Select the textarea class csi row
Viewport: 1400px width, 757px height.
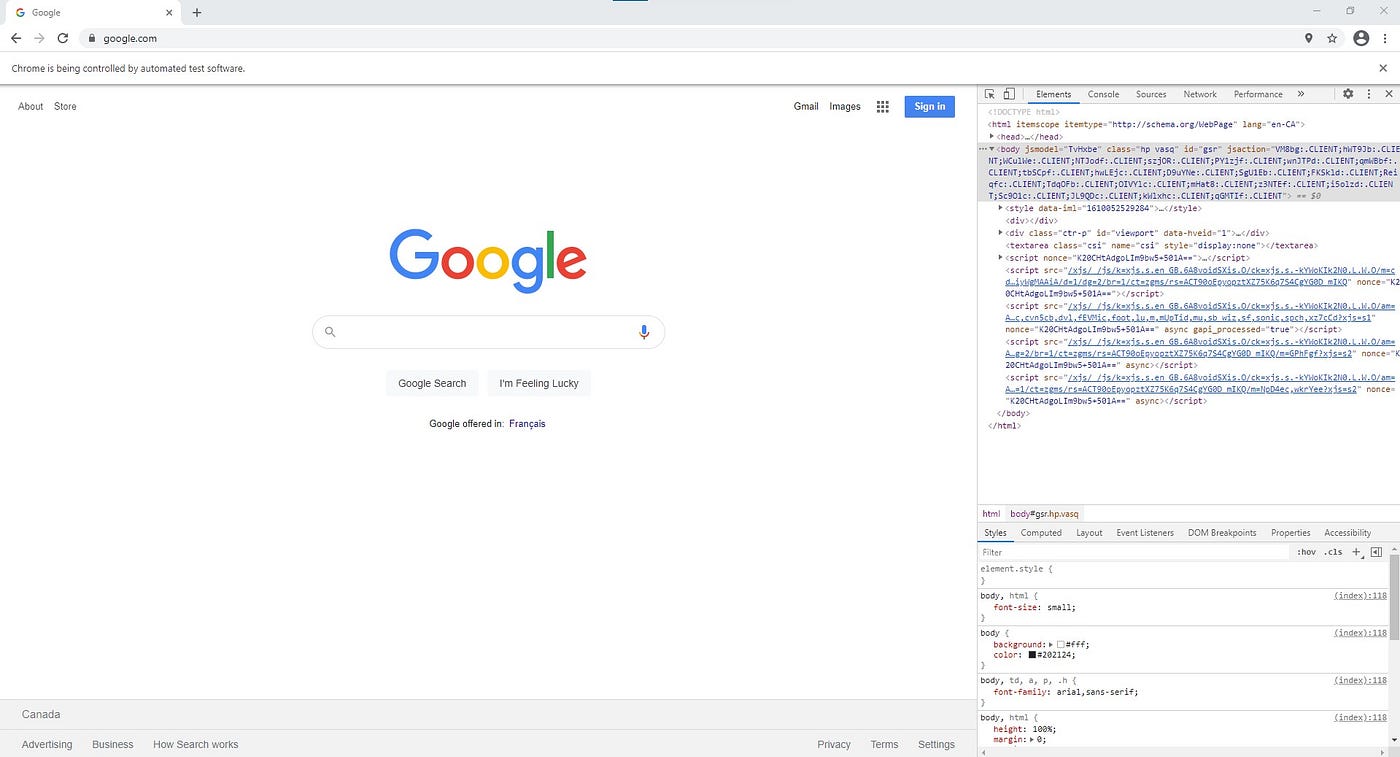(1161, 245)
